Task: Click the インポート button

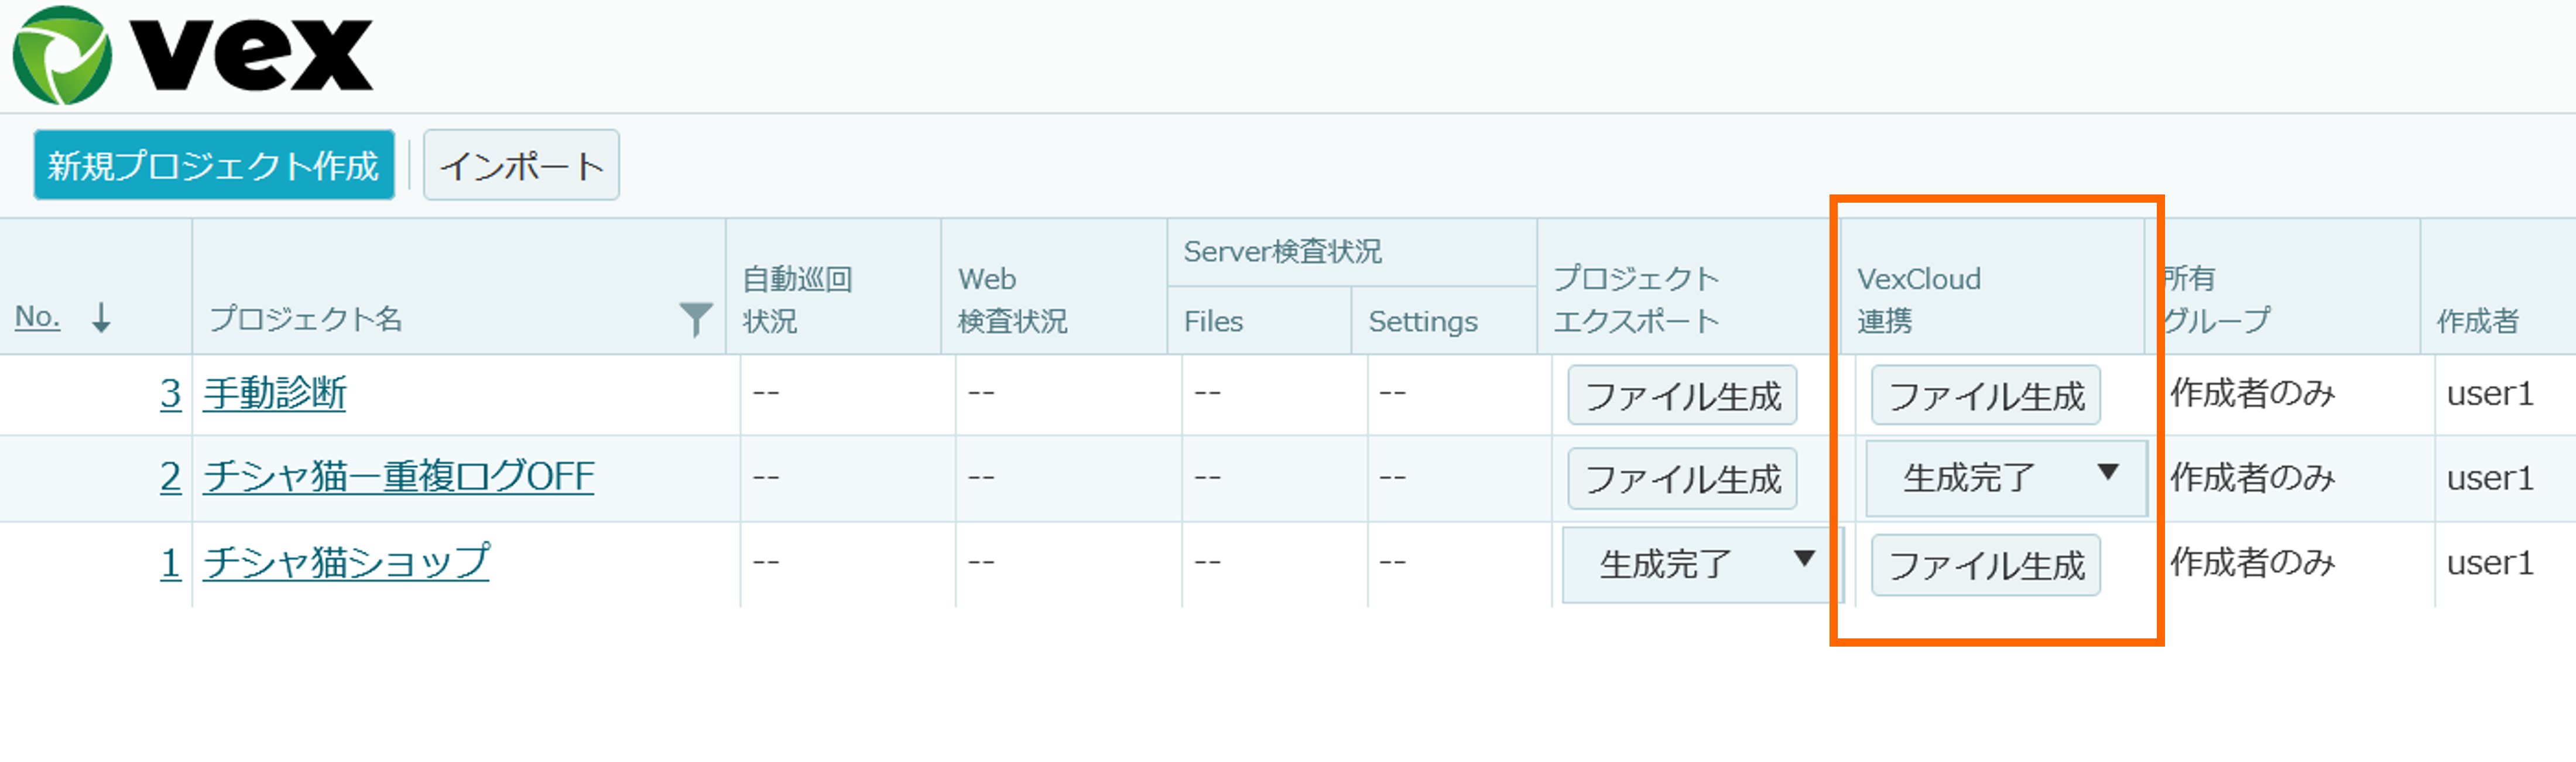Action: (x=520, y=166)
